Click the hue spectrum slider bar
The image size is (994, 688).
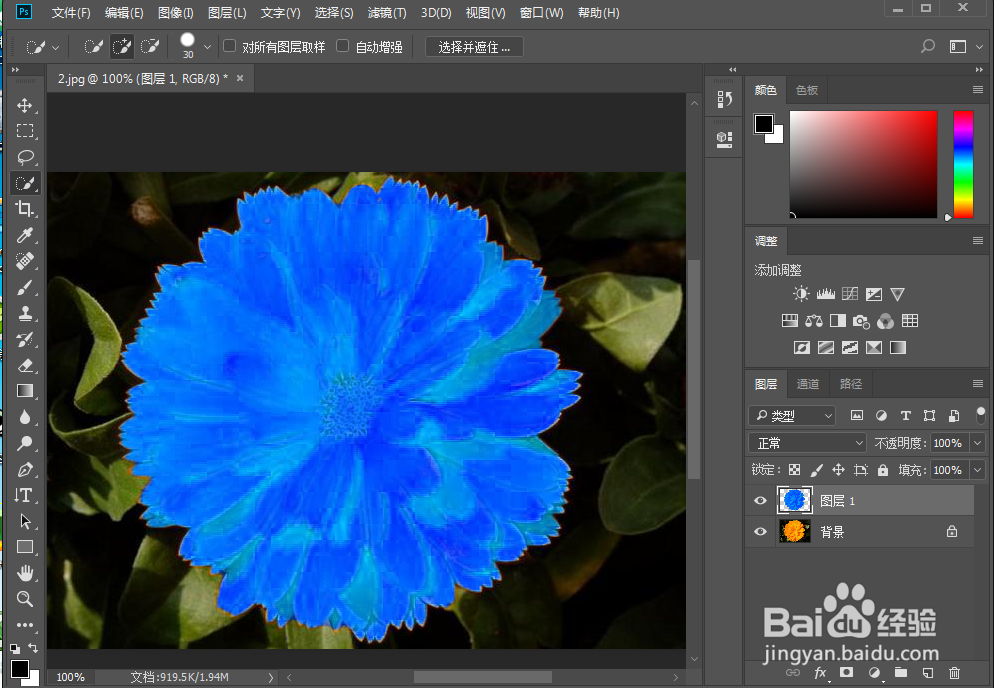coord(963,164)
